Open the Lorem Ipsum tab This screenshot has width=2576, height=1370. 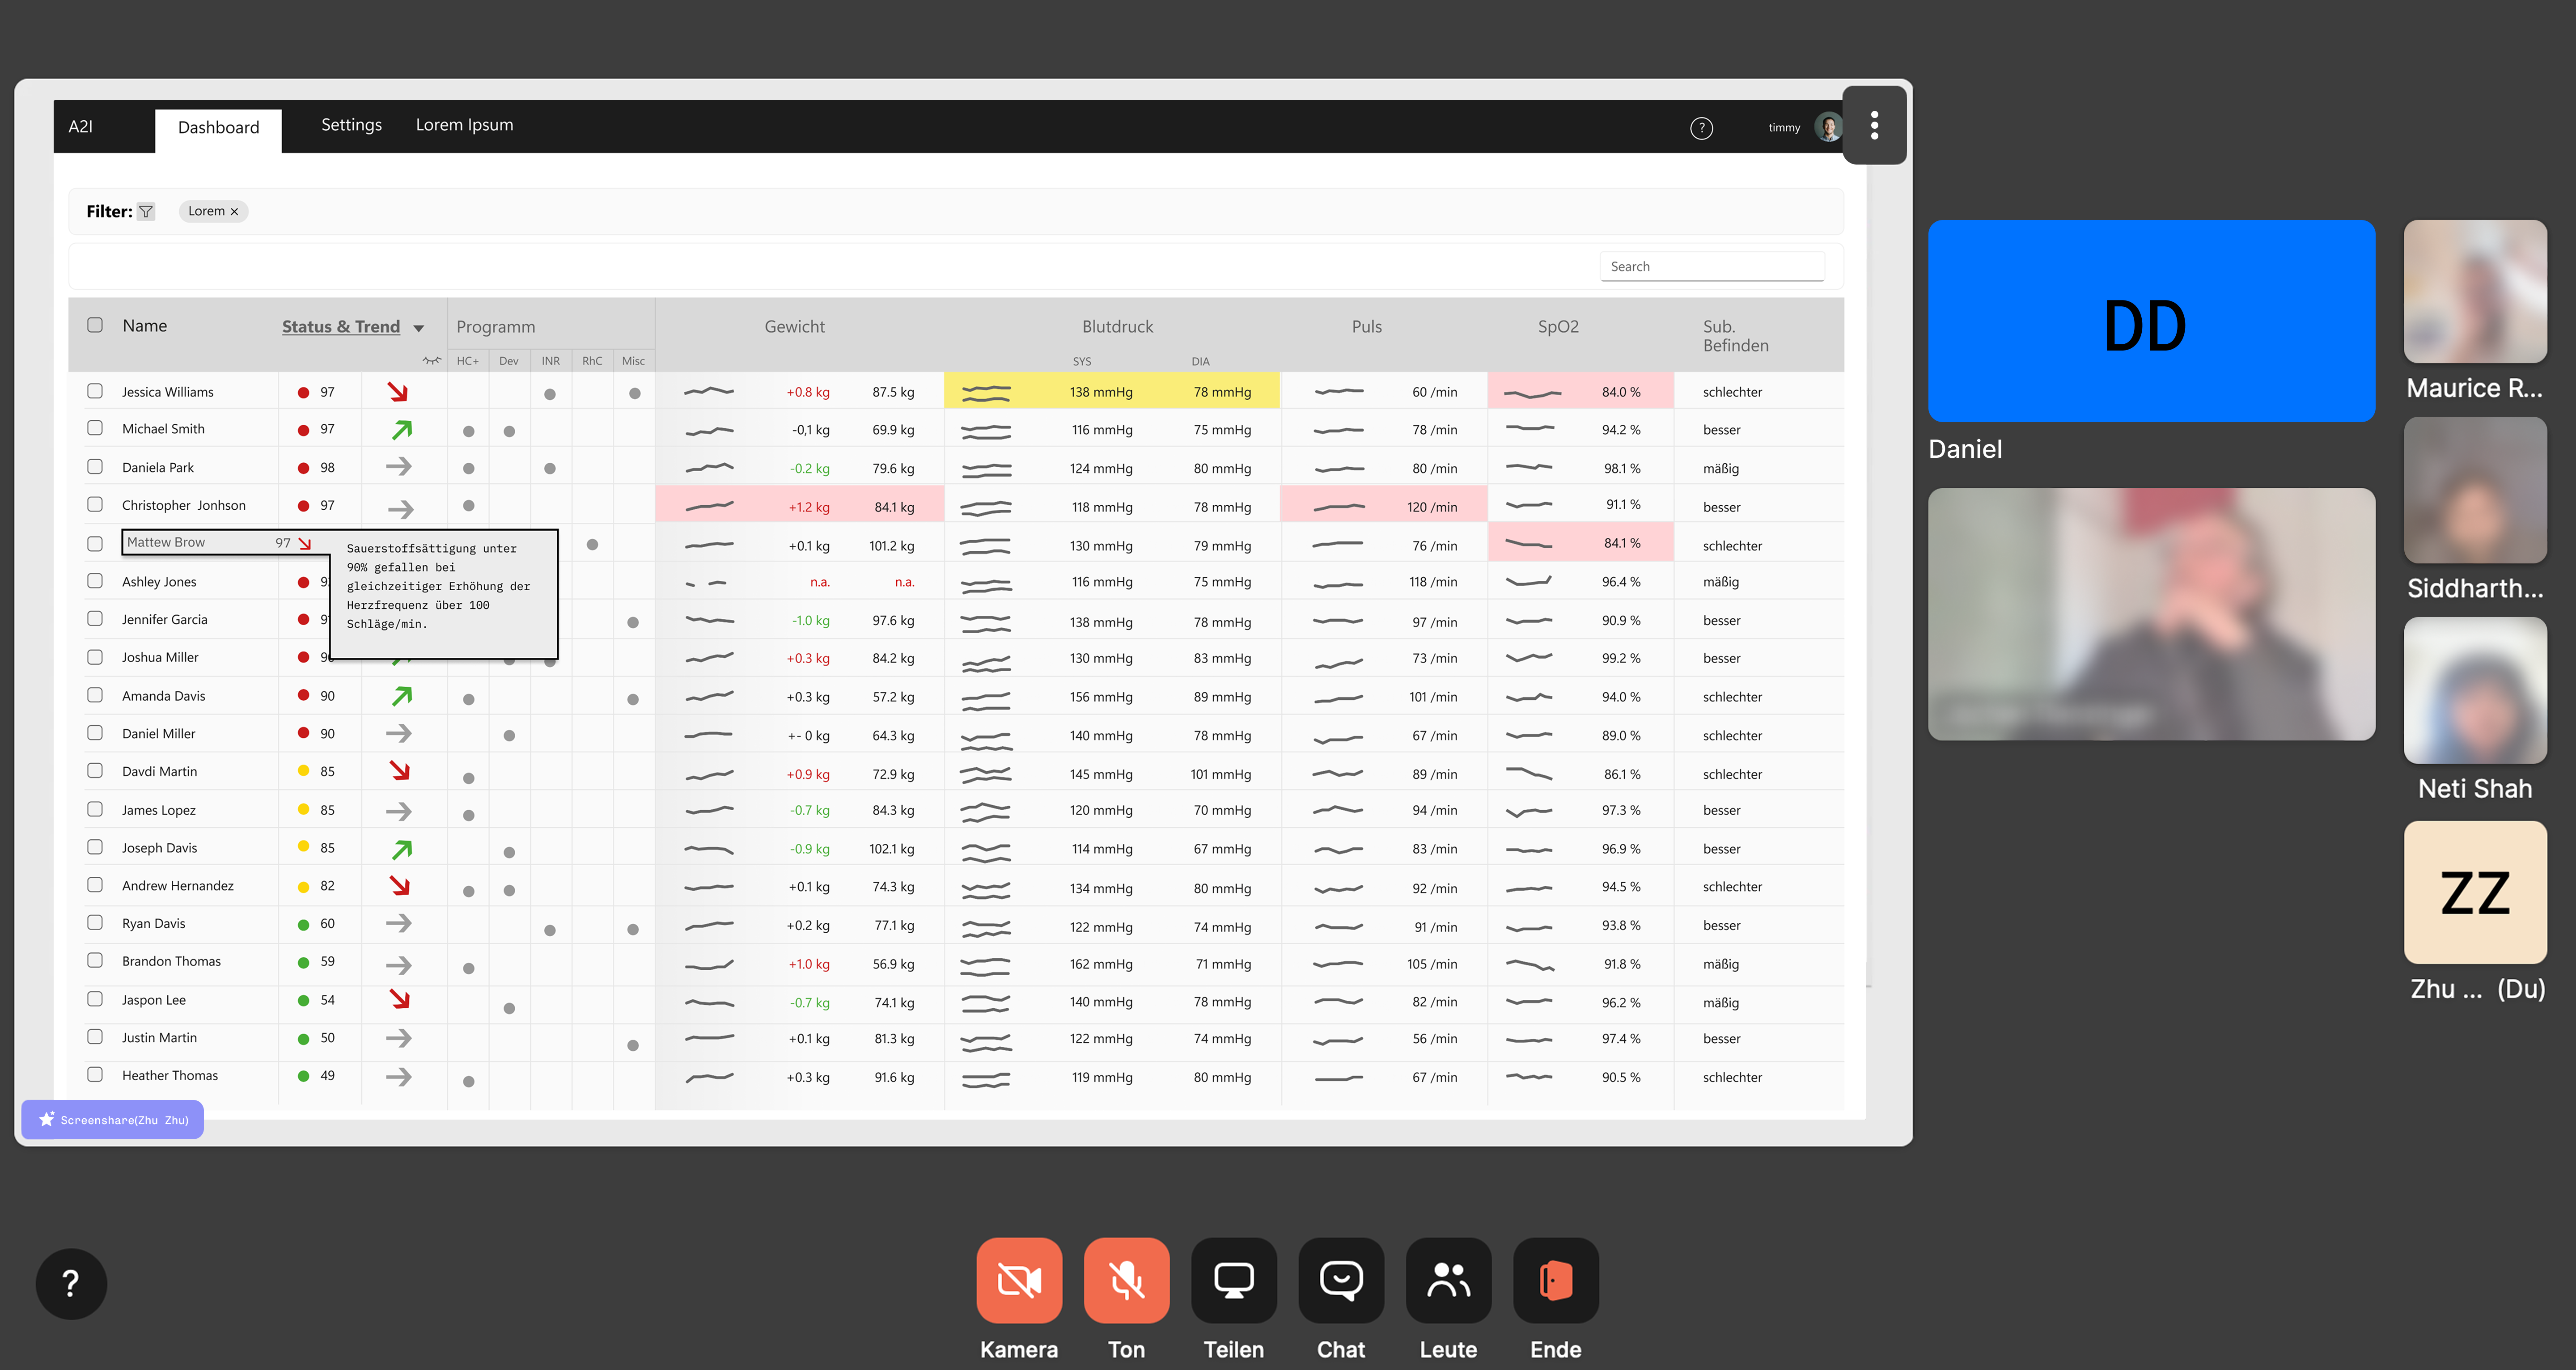464,125
